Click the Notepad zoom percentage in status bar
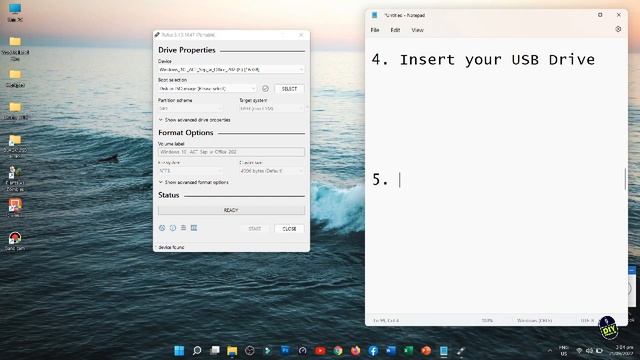This screenshot has height=360, width=640. click(x=487, y=320)
